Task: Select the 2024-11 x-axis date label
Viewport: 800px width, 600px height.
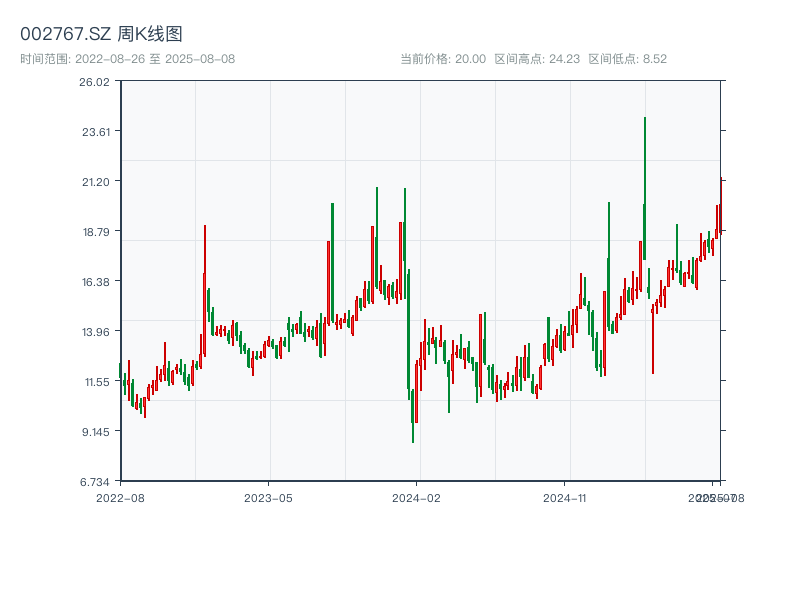Action: (x=565, y=497)
